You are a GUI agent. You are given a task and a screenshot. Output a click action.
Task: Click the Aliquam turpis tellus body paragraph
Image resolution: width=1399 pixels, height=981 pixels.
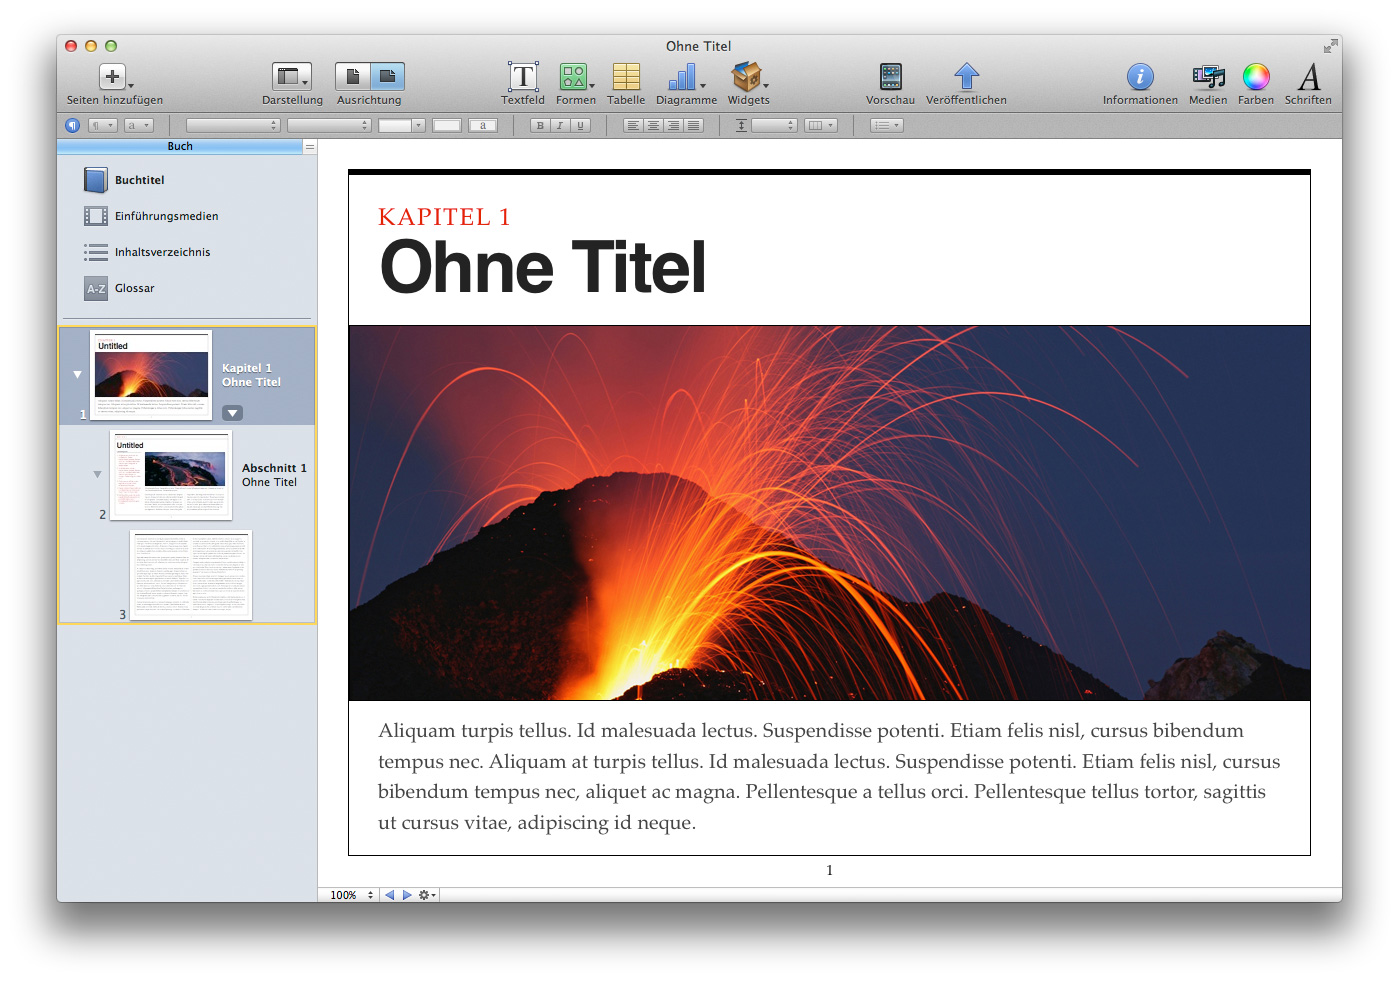(x=829, y=777)
